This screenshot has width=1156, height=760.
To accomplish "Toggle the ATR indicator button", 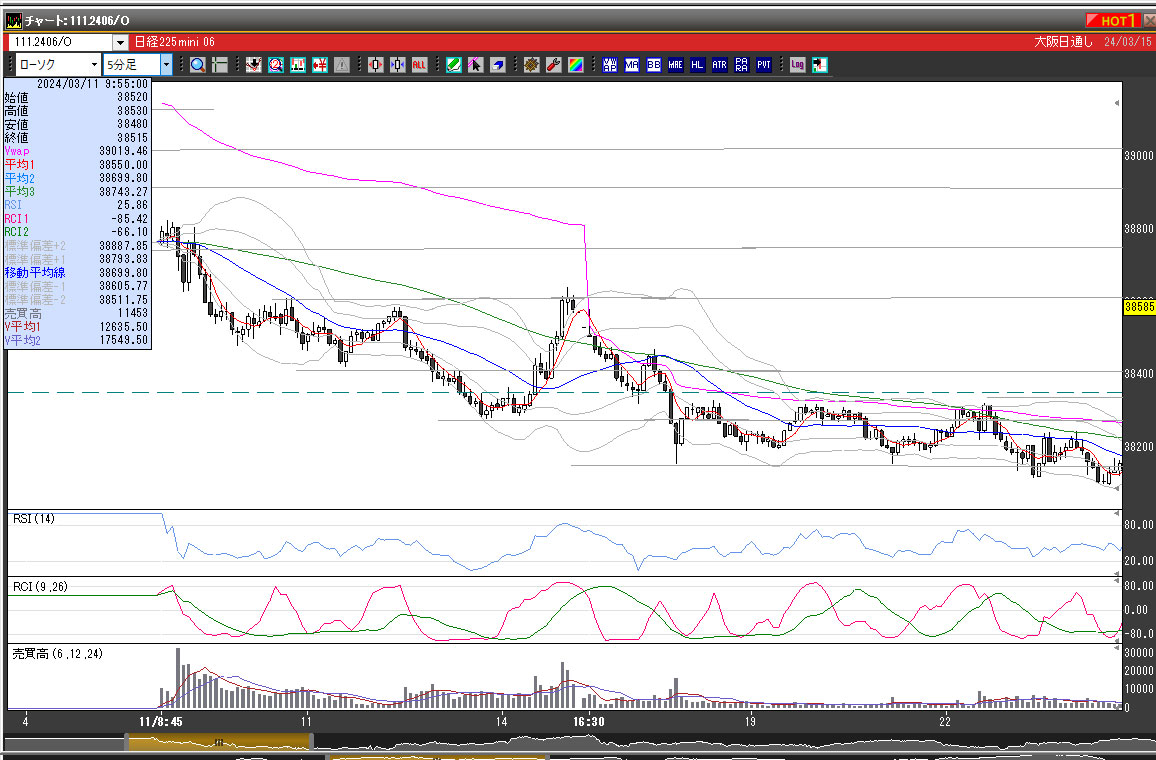I will coord(720,65).
